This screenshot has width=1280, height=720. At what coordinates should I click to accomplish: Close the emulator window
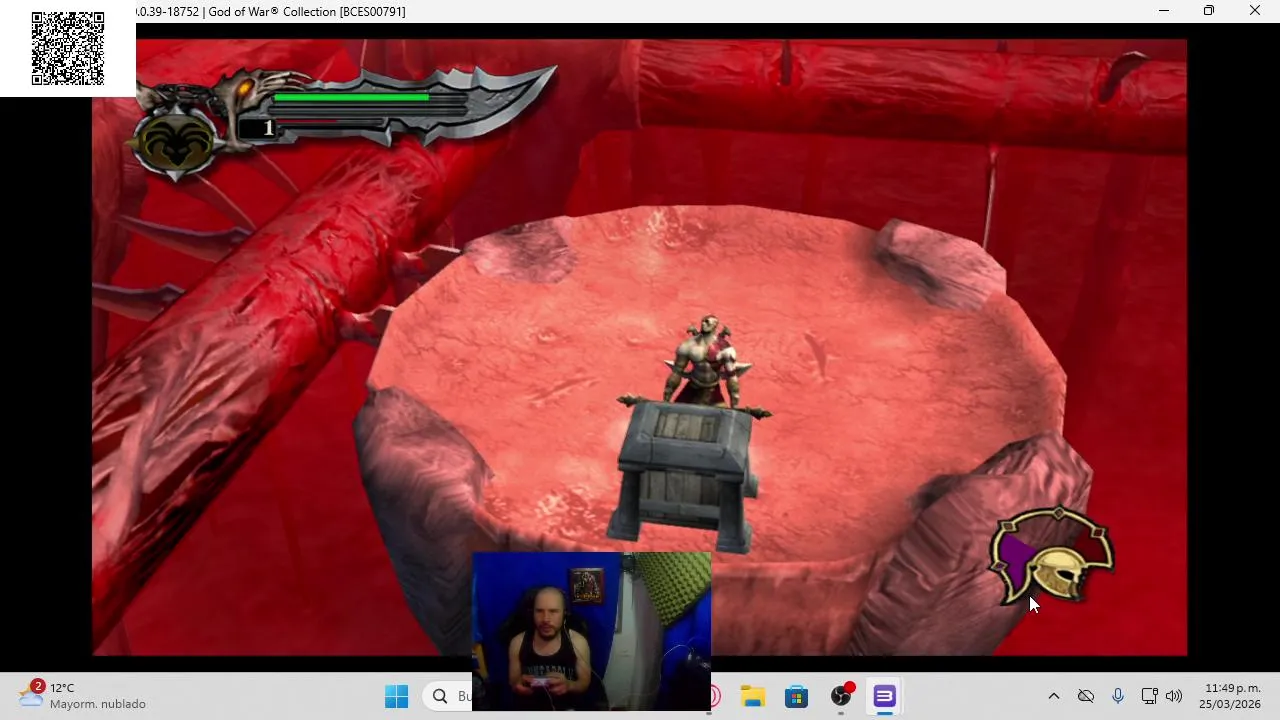click(x=1255, y=11)
